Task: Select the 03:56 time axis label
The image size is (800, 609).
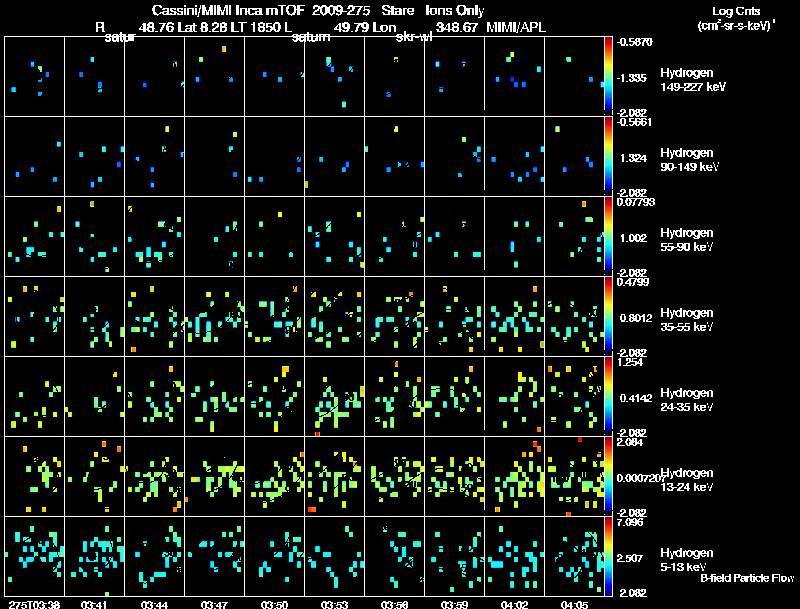Action: pyautogui.click(x=394, y=604)
